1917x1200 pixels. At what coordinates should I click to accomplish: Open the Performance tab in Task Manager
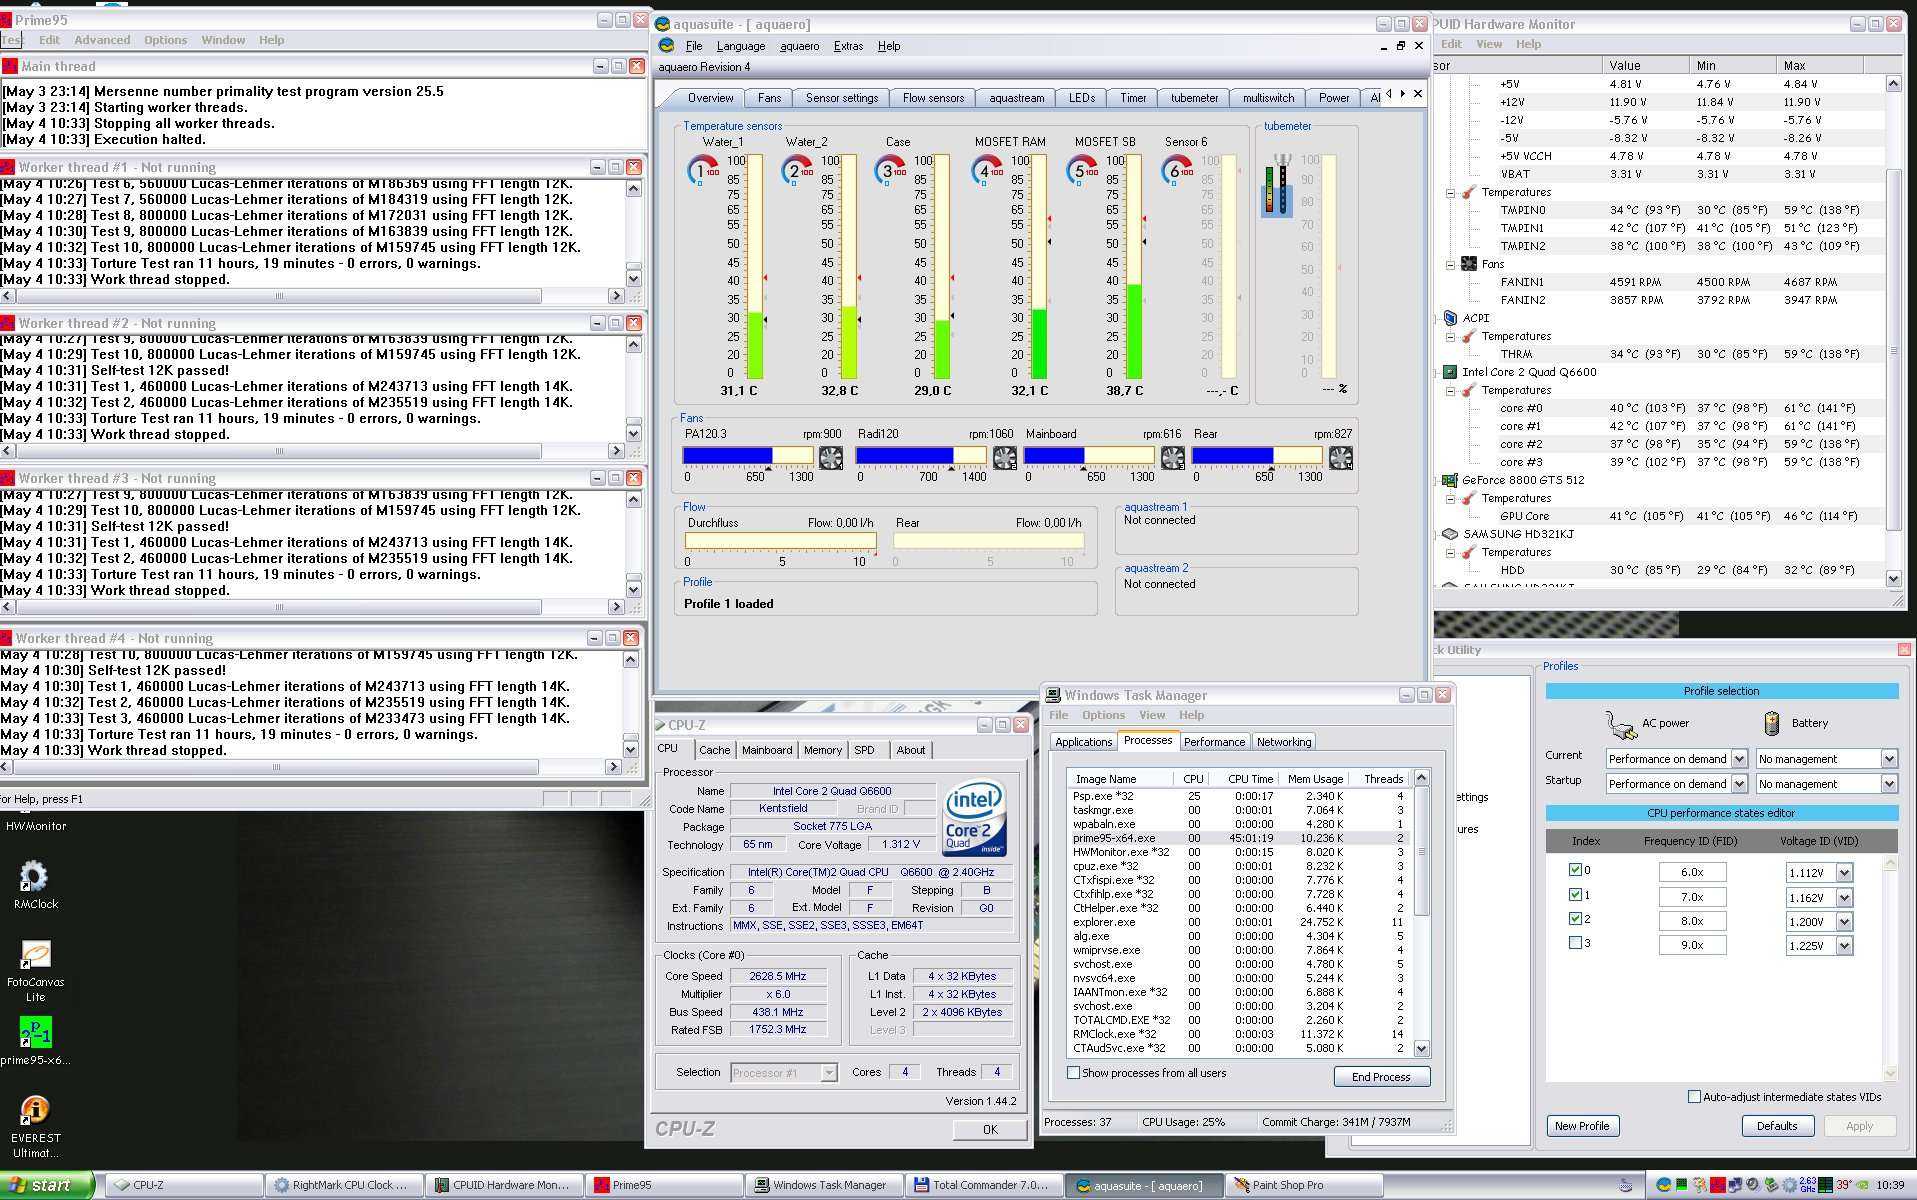1214,742
